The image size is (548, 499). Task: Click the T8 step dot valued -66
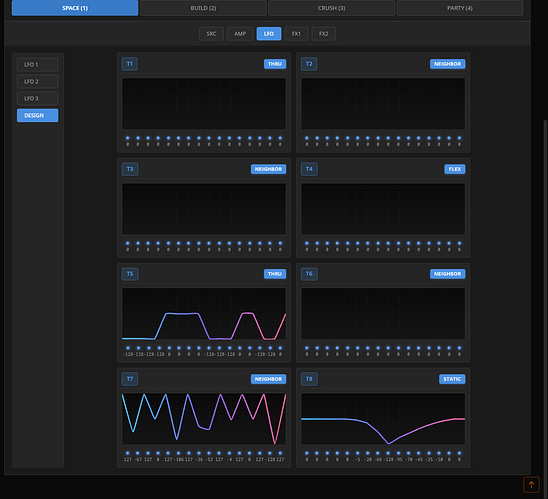point(378,453)
